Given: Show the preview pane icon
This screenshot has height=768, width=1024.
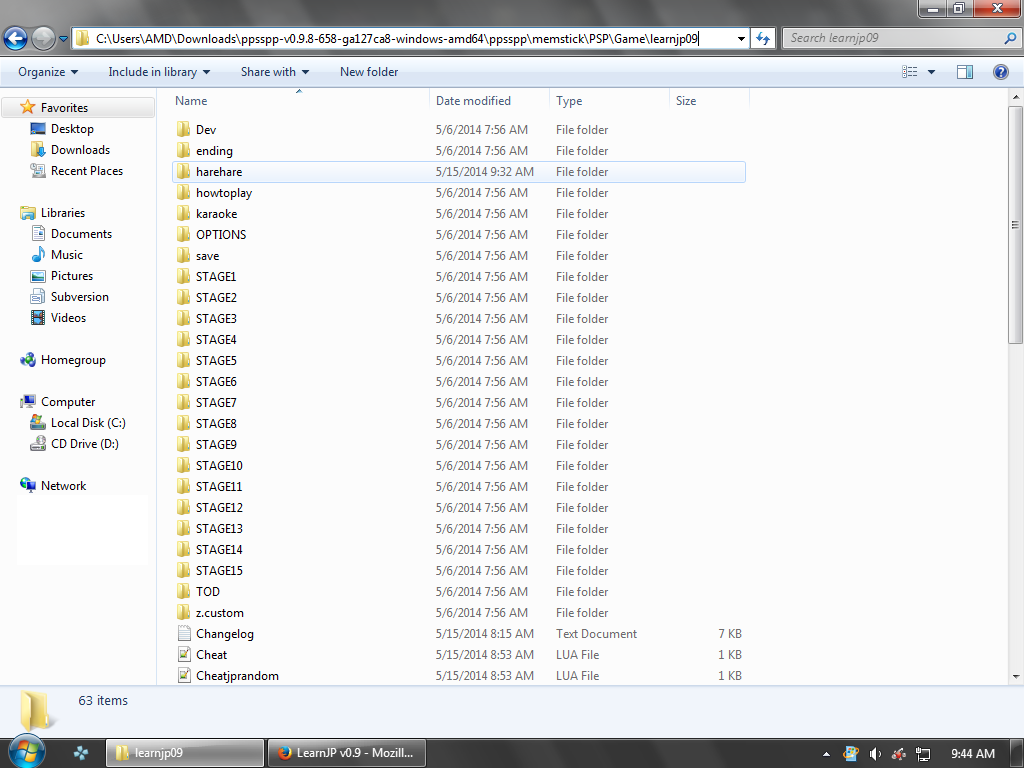Looking at the screenshot, I should coord(965,72).
